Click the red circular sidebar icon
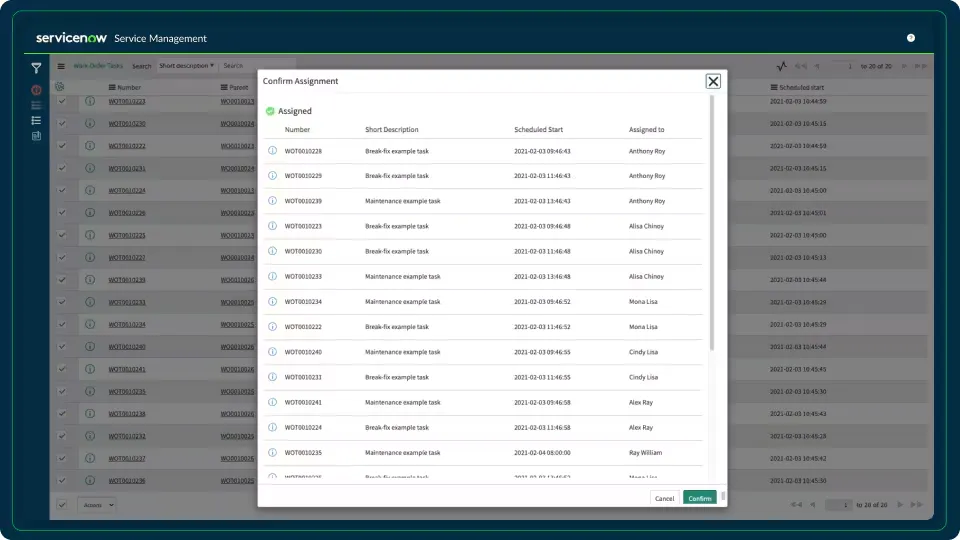 pyautogui.click(x=36, y=90)
